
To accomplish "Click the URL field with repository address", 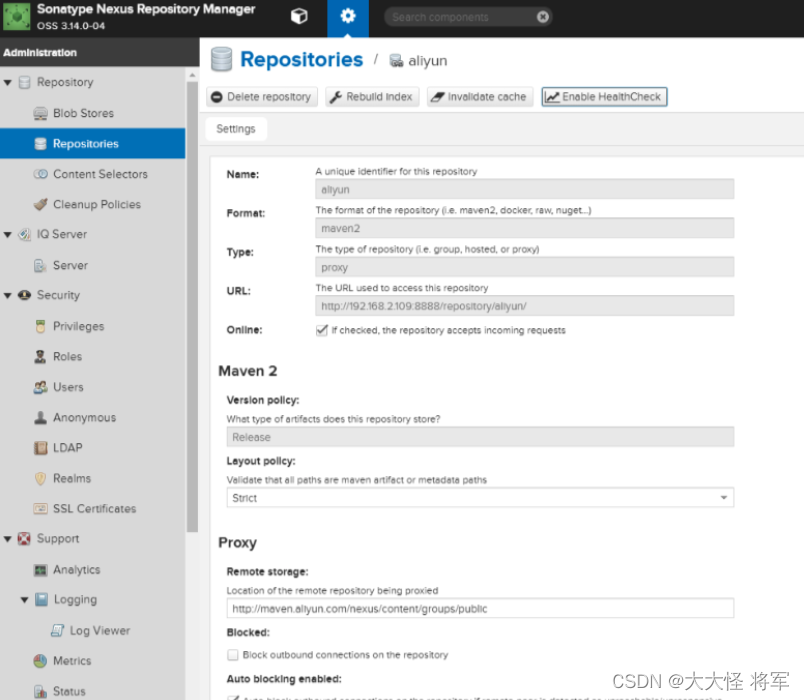I will pyautogui.click(x=525, y=306).
